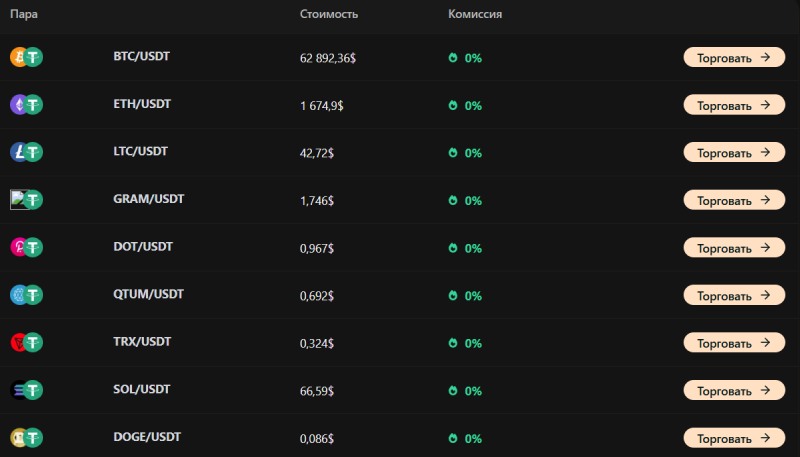Click the fire commission icon for DOGE/USDT
This screenshot has width=800, height=457.
tap(453, 438)
